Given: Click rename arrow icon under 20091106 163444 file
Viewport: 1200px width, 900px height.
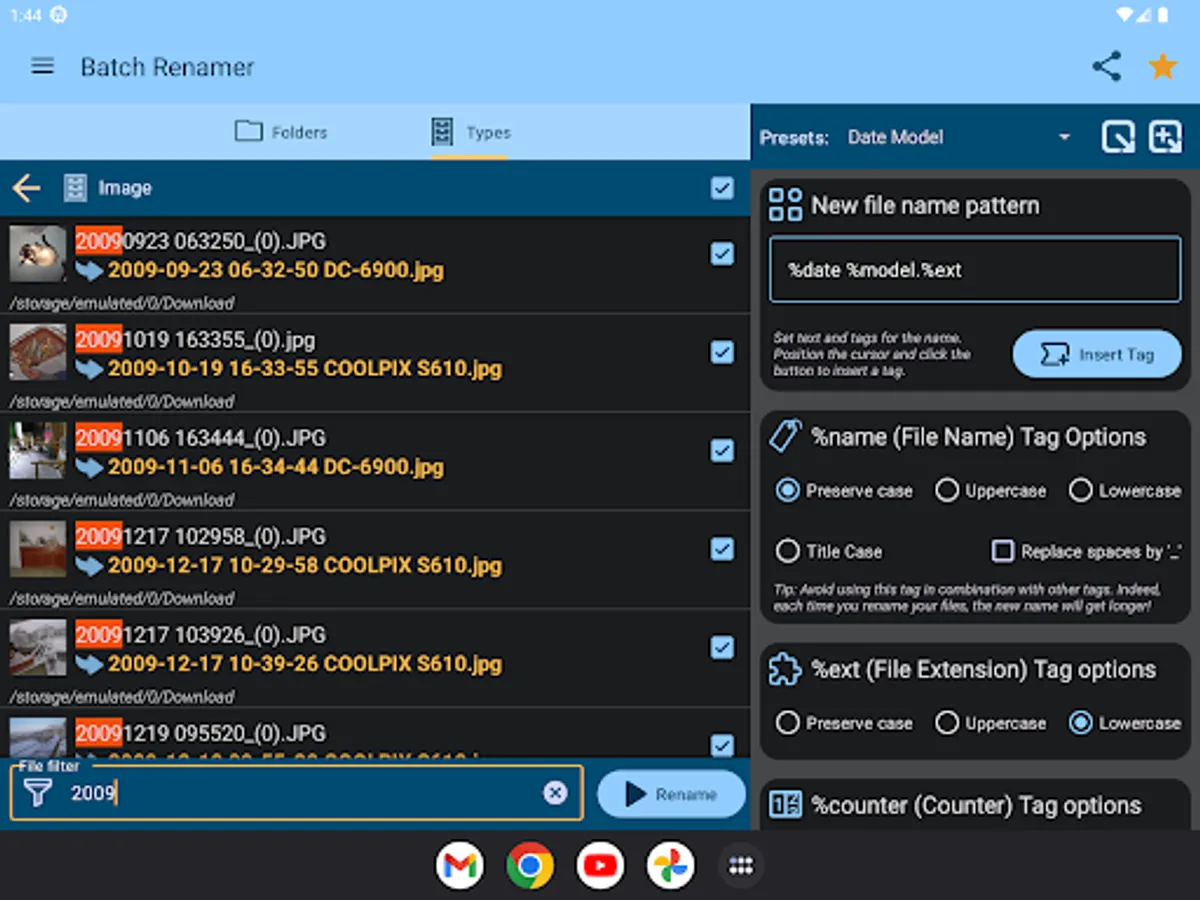Looking at the screenshot, I should pos(90,467).
